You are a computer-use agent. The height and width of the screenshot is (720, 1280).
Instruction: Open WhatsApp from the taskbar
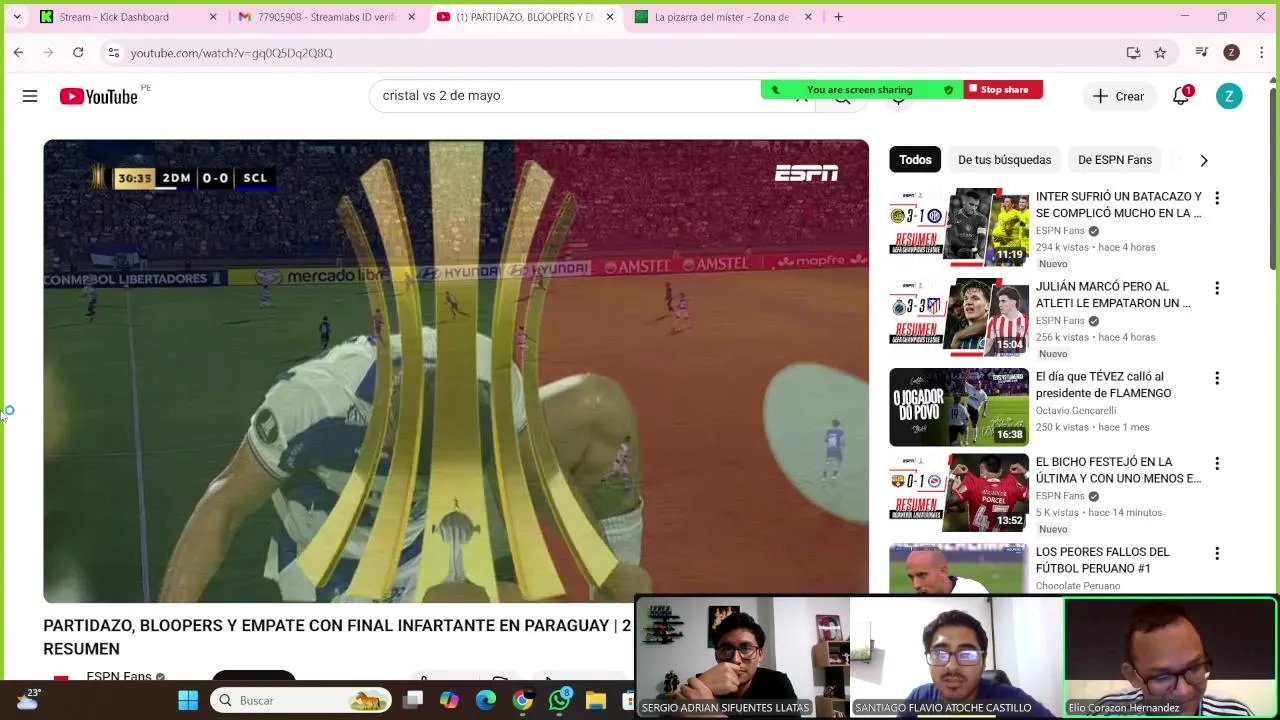tap(560, 700)
